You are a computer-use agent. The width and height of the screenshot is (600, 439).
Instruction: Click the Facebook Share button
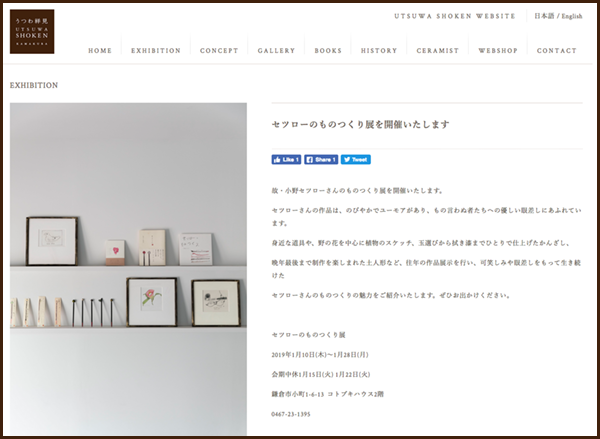[321, 160]
